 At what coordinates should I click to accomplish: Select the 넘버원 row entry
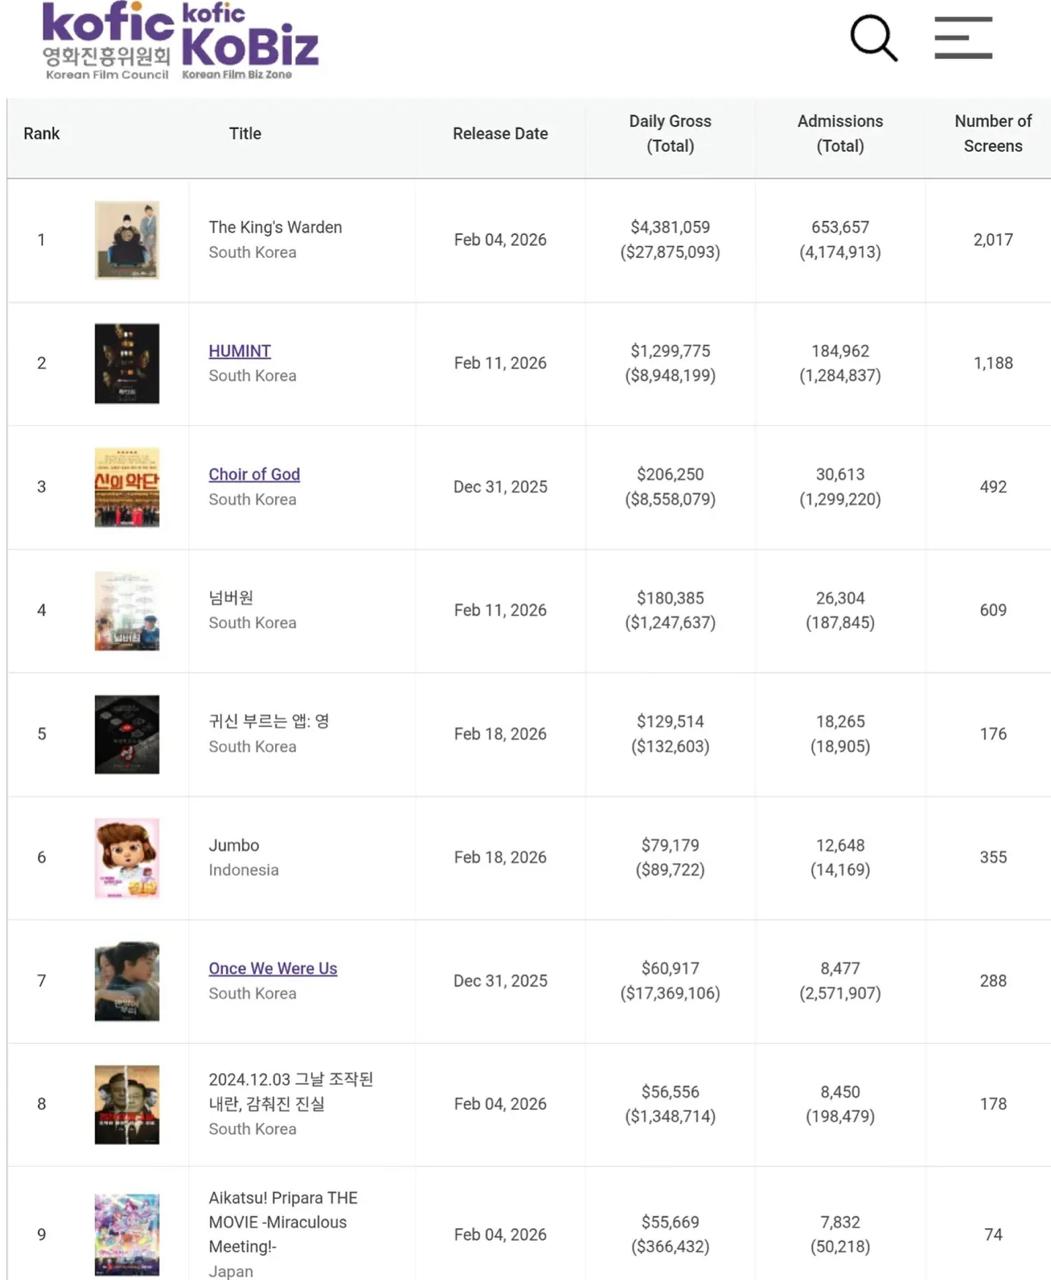click(231, 597)
